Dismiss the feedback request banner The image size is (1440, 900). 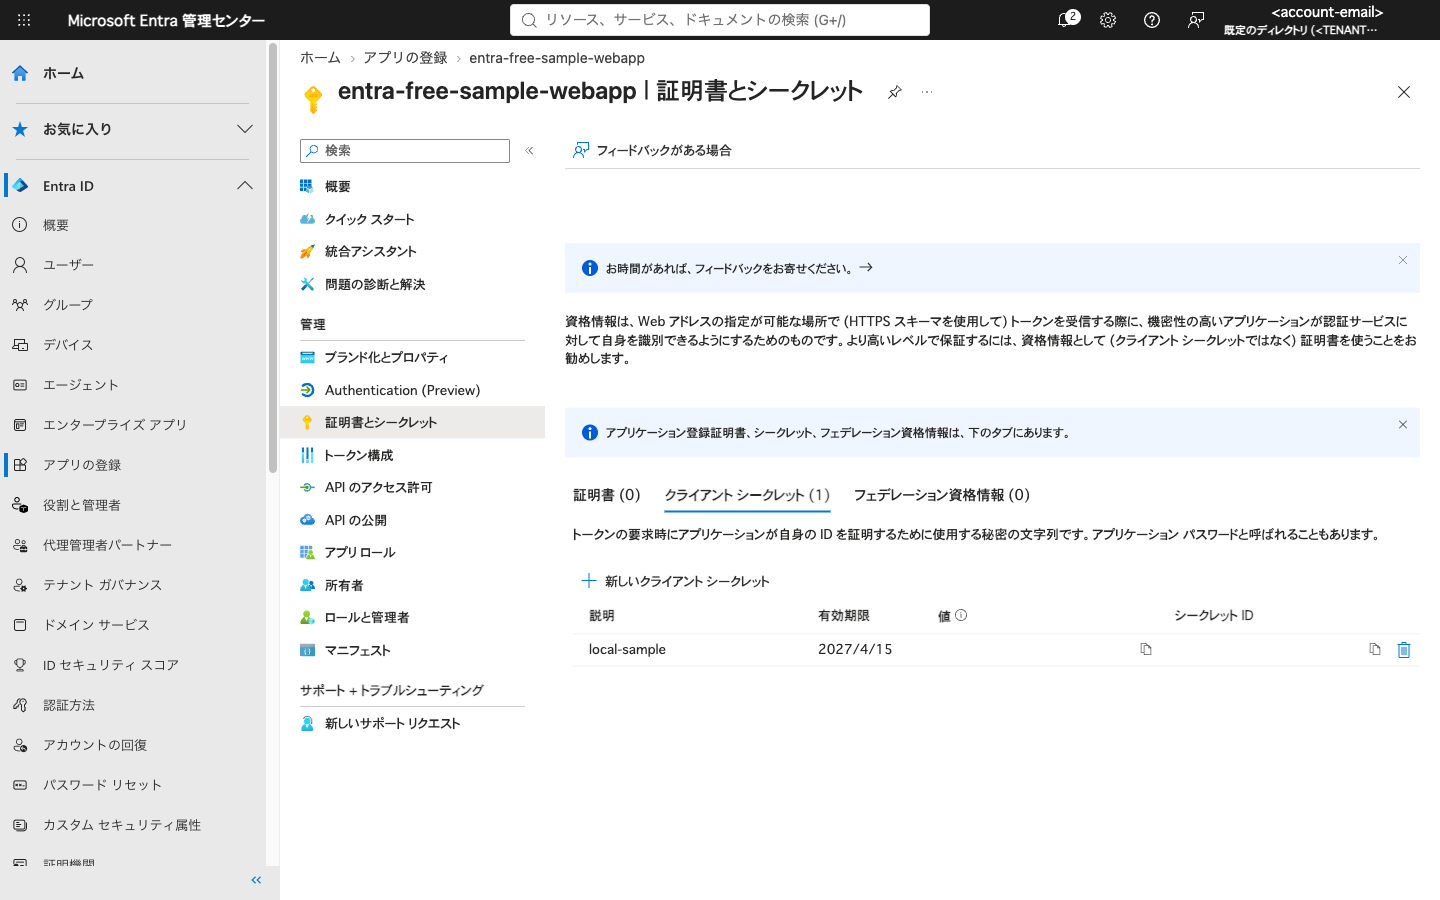click(x=1403, y=260)
